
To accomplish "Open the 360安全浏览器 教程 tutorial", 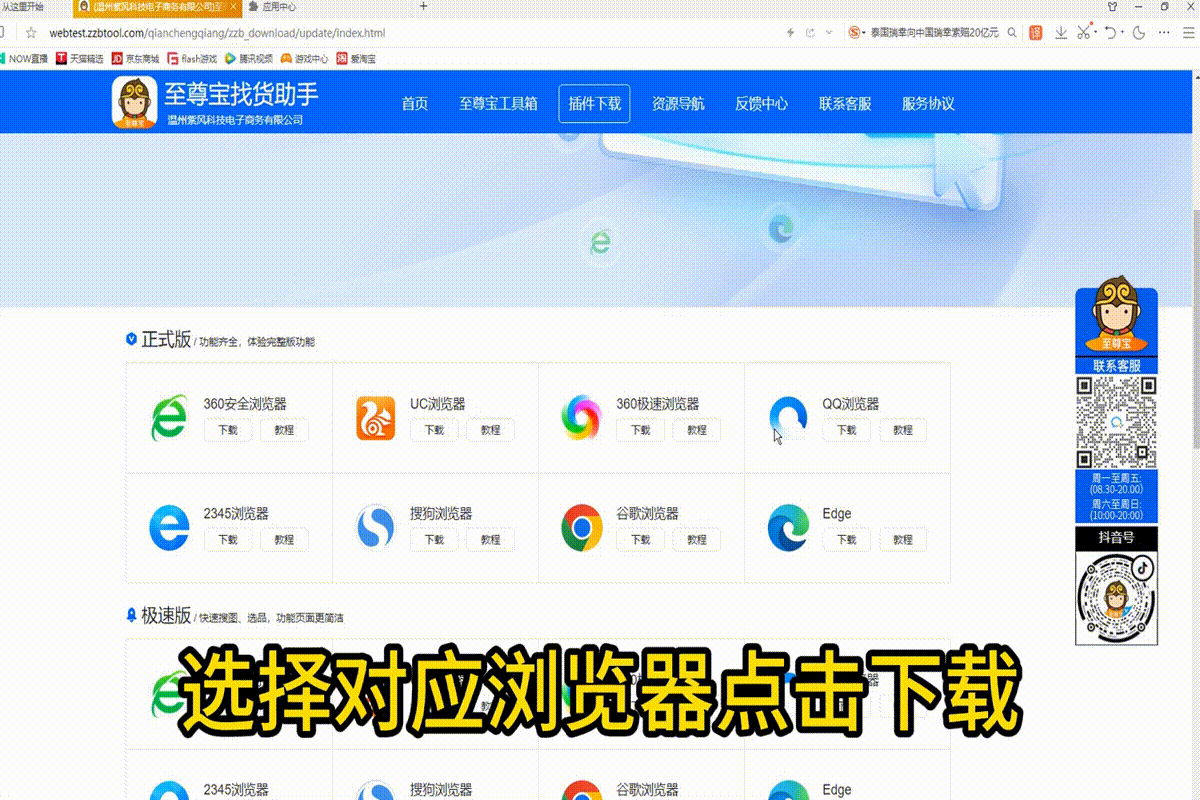I will (284, 430).
